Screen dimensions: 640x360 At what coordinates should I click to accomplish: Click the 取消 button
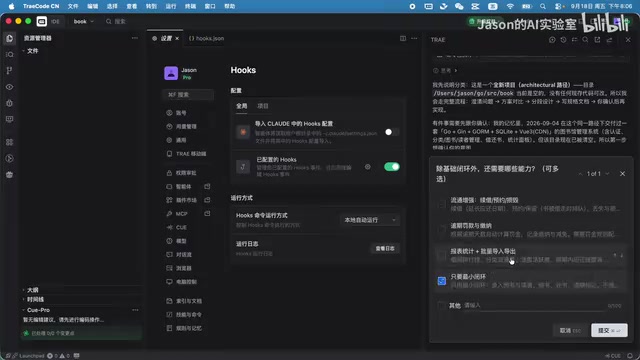click(570, 331)
